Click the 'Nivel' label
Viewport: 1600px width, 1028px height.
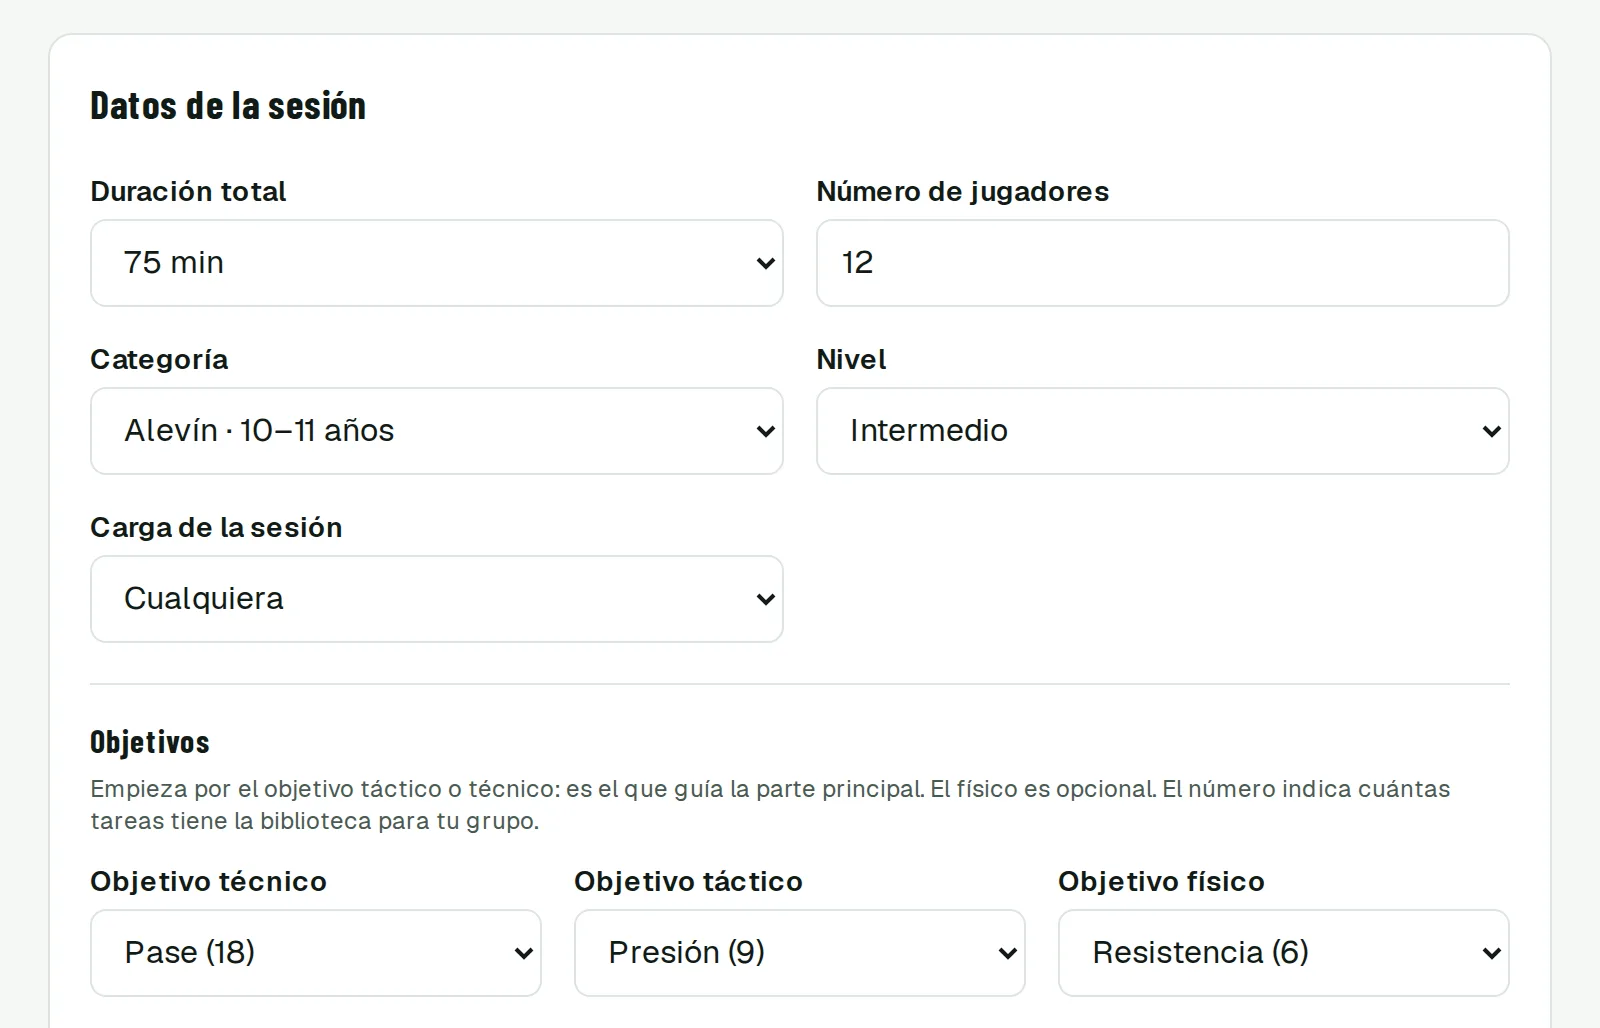tap(851, 359)
